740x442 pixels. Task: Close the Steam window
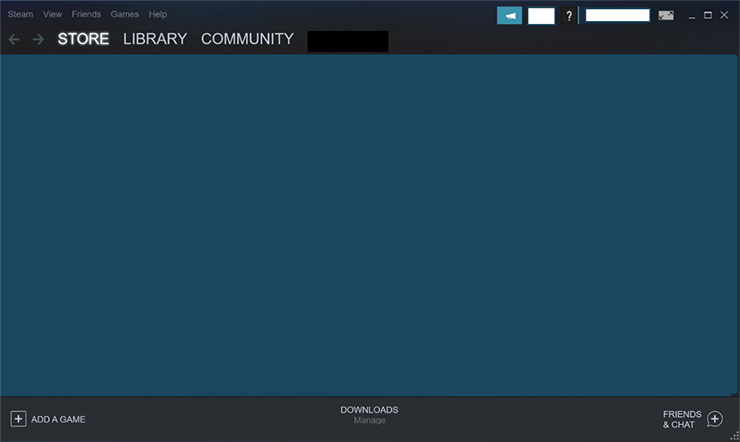click(x=724, y=15)
